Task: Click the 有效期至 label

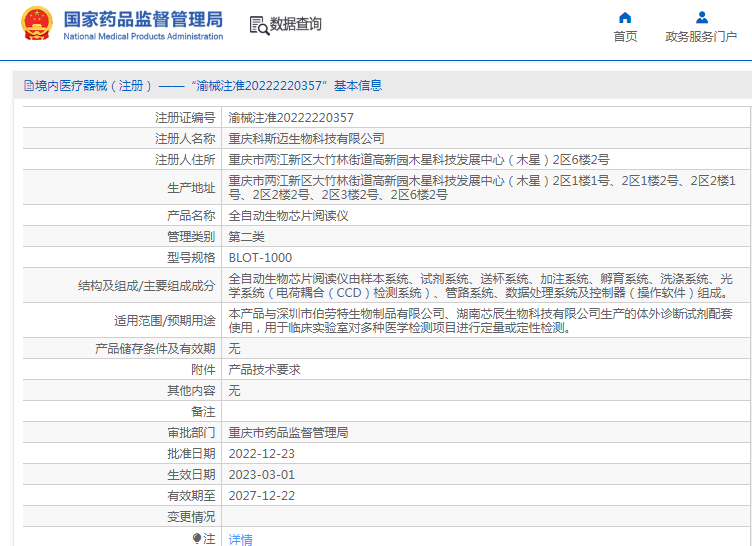Action: coord(191,496)
